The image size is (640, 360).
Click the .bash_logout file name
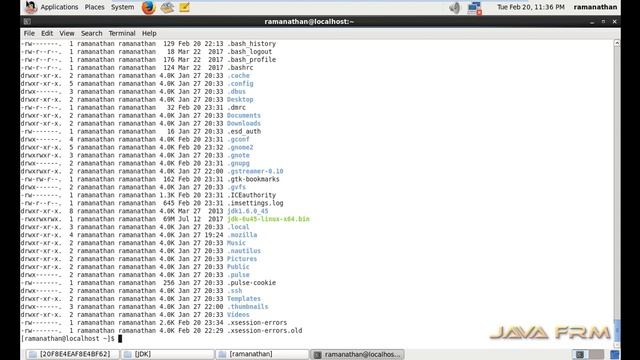249,52
